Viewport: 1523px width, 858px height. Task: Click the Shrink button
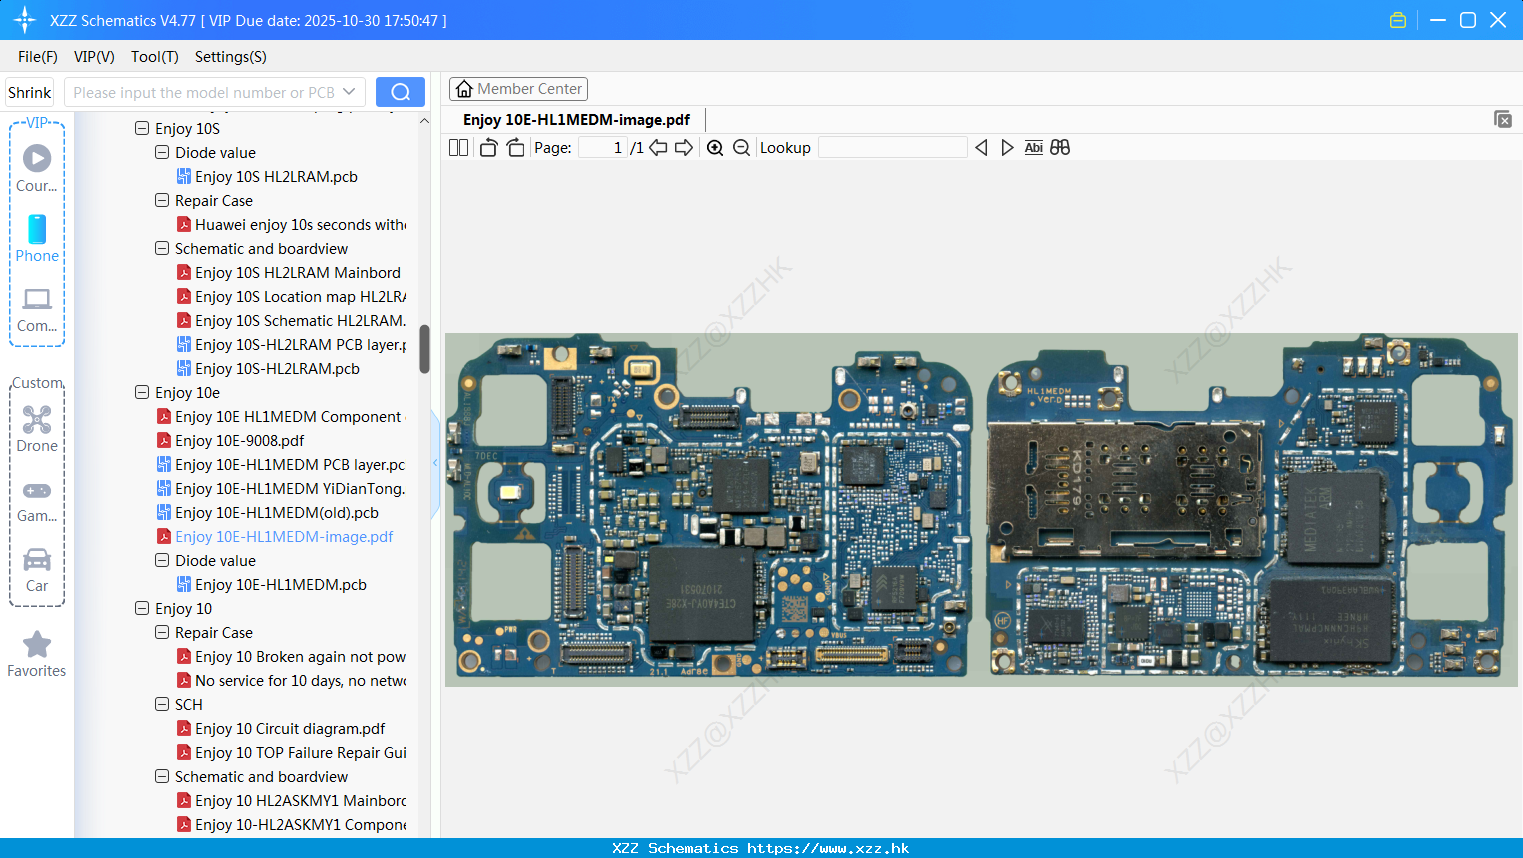(29, 92)
